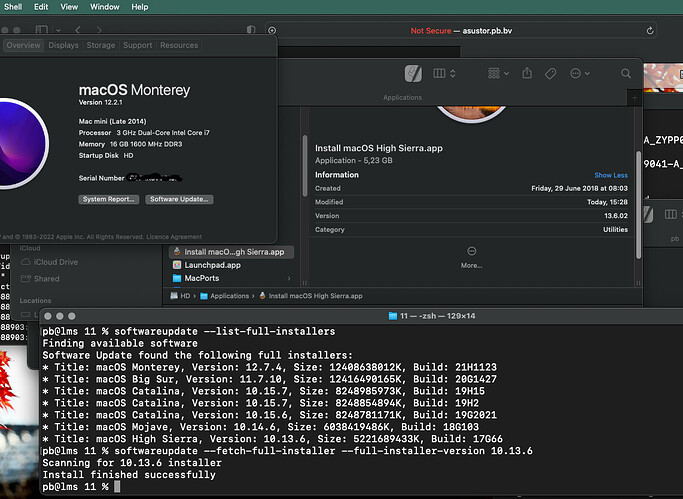Open the Shell menu
This screenshot has width=683, height=499.
[13, 7]
